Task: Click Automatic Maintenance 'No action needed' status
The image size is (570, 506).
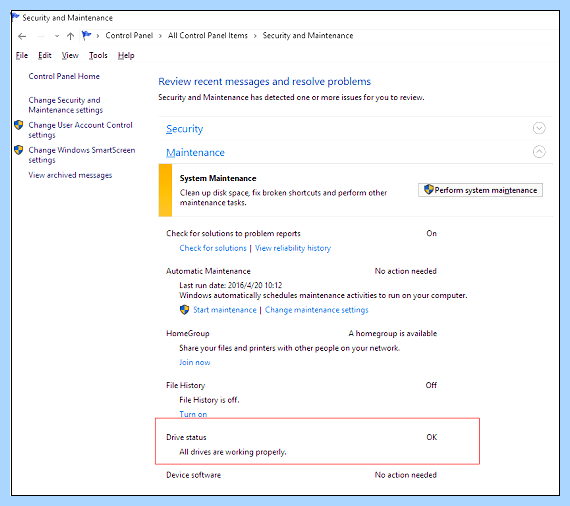Action: pyautogui.click(x=406, y=271)
